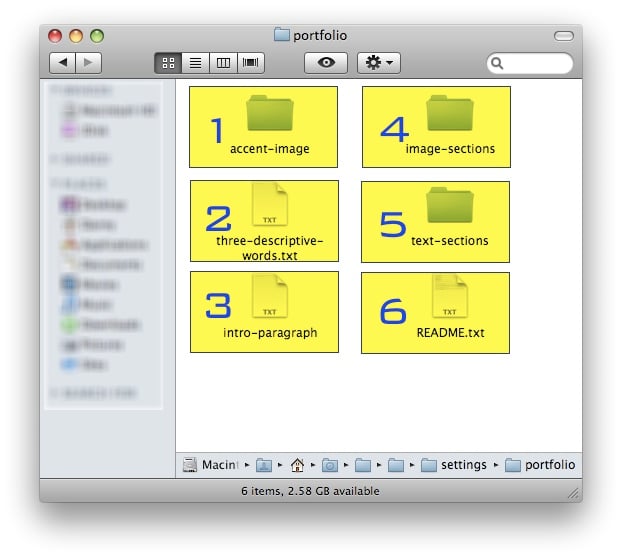Image resolution: width=622 pixels, height=557 pixels.
Task: Click the accent-image file name label
Action: pyautogui.click(x=270, y=149)
